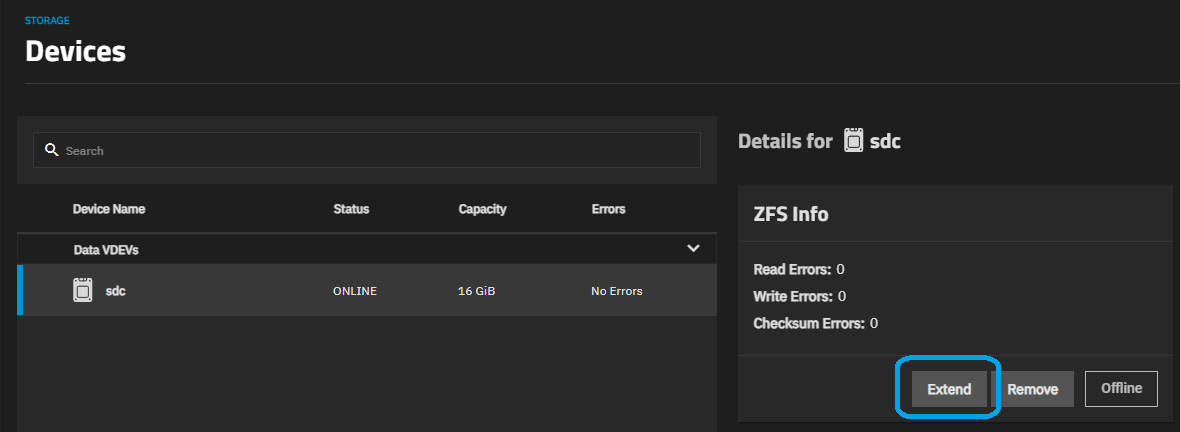Viewport: 1180px width, 432px height.
Task: Focus the device Search field
Action: [x=366, y=151]
